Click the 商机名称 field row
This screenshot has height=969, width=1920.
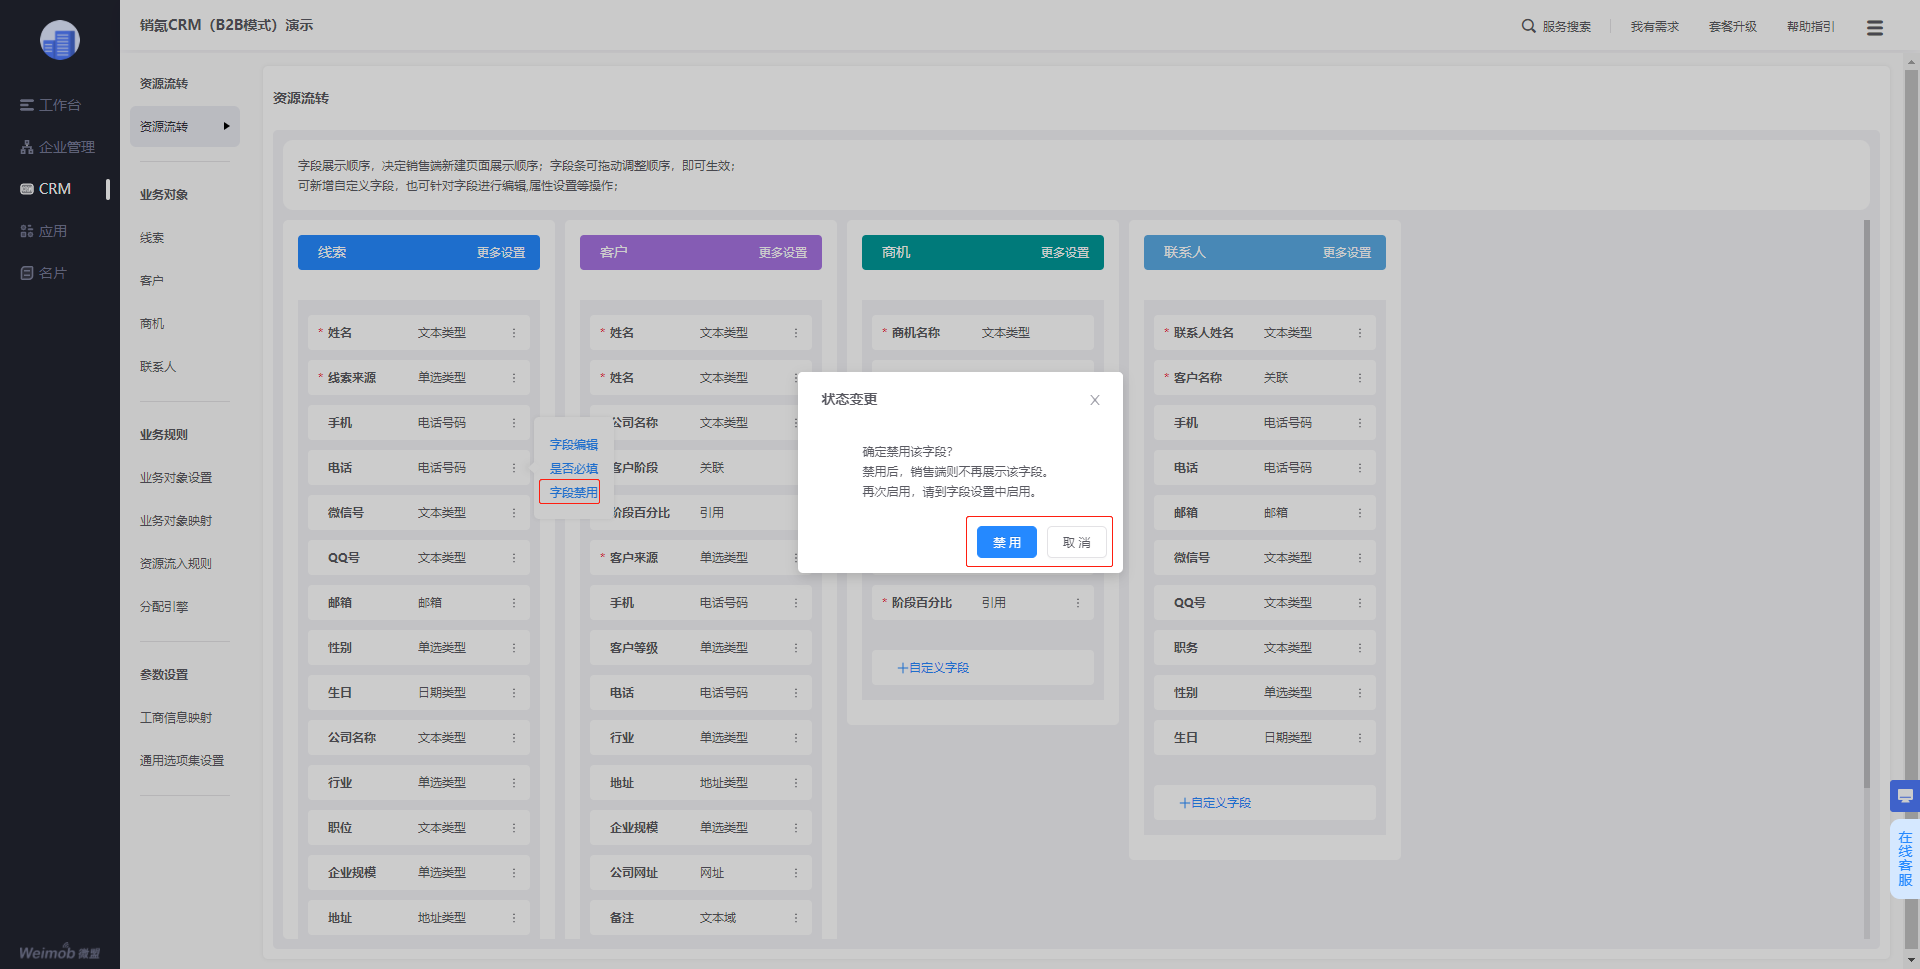pyautogui.click(x=983, y=333)
